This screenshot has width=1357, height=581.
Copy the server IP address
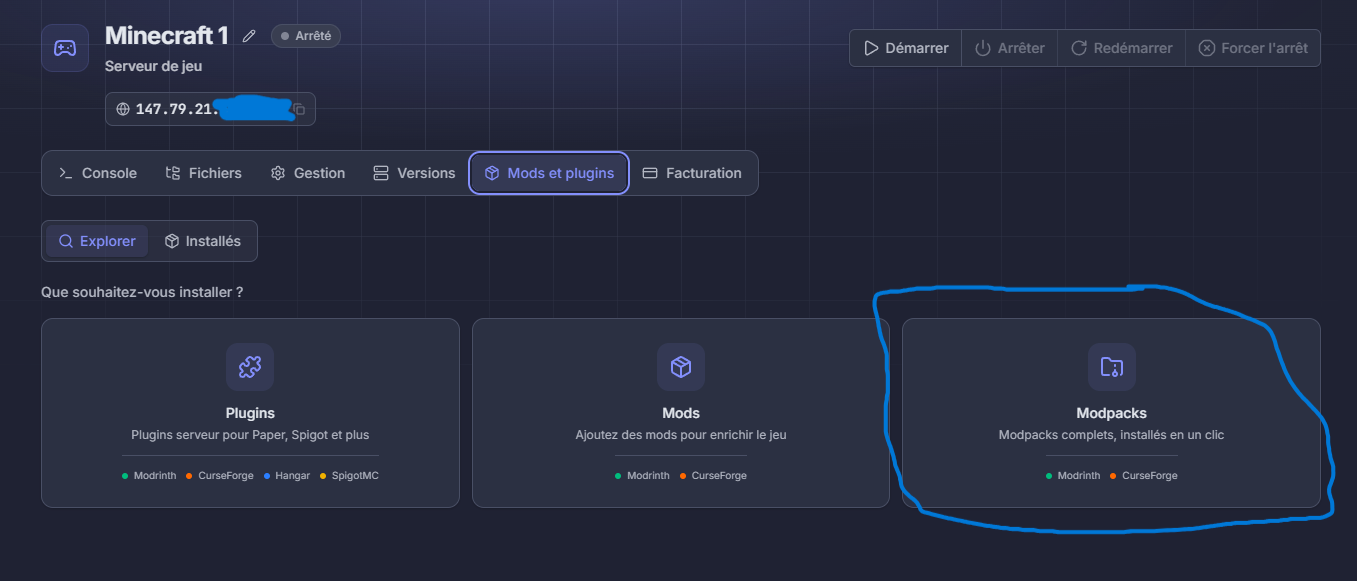pos(299,109)
